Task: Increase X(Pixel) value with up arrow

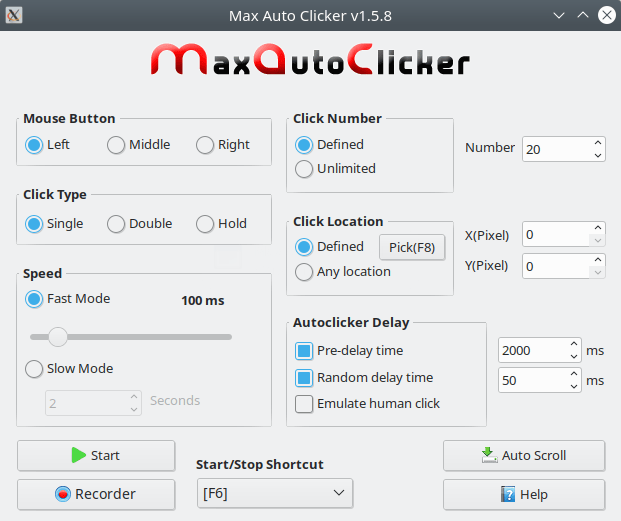Action: coord(598,228)
